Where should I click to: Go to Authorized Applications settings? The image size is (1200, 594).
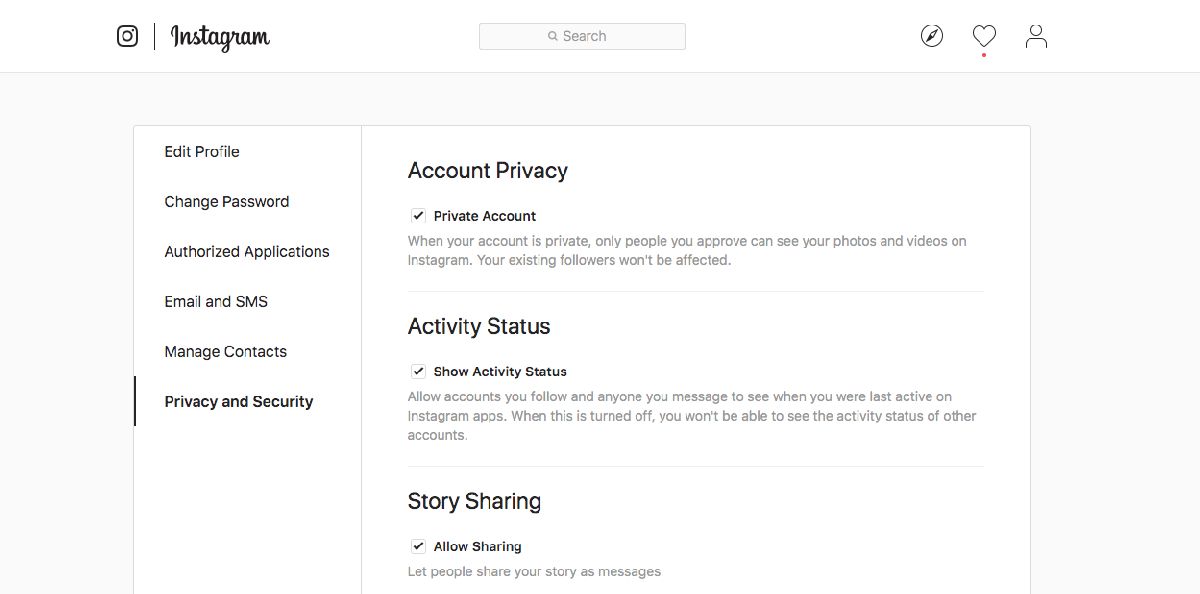tap(247, 252)
